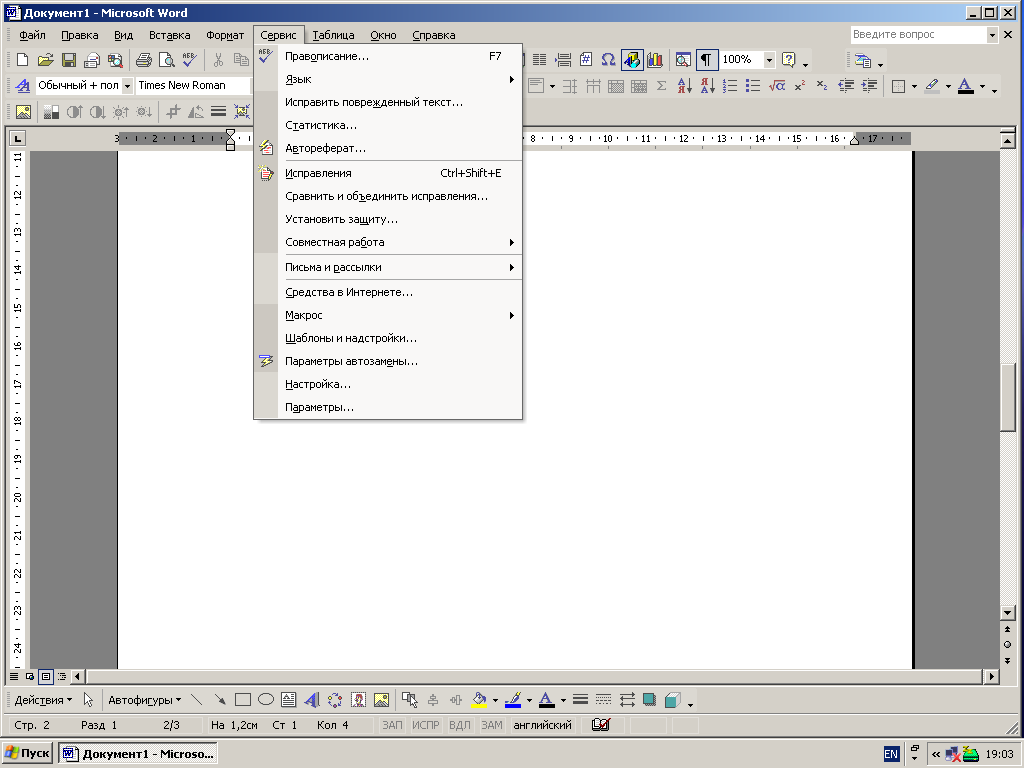Click Документ1 taskbar button

138,754
